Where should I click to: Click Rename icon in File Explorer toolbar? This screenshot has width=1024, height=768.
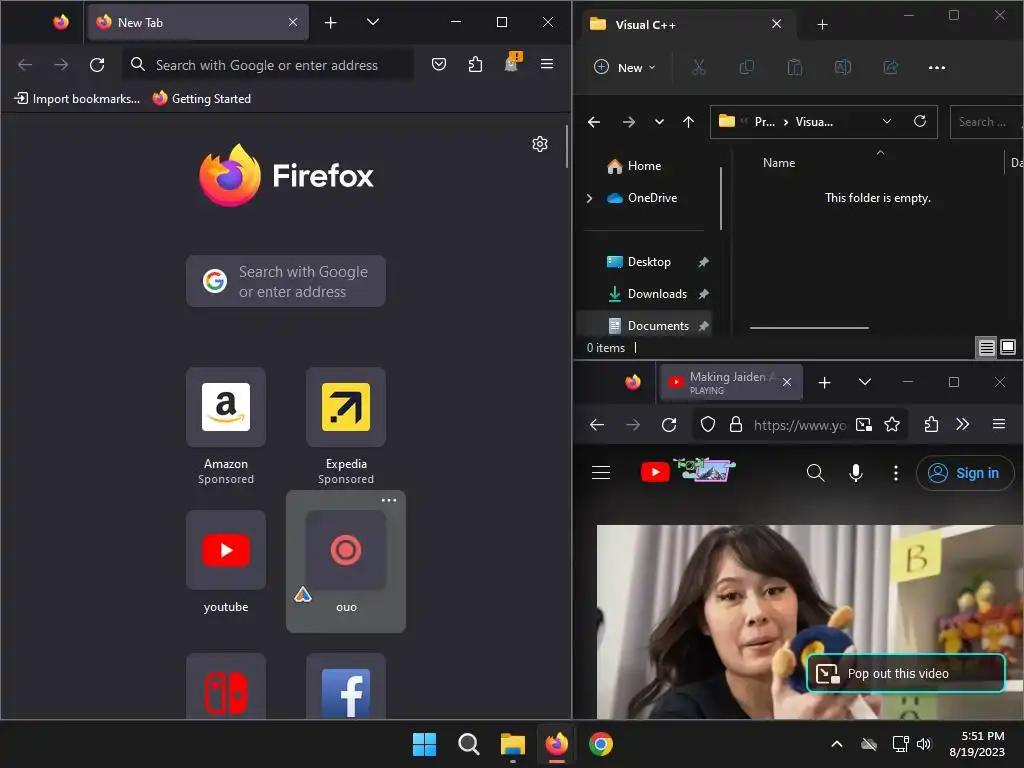(842, 67)
